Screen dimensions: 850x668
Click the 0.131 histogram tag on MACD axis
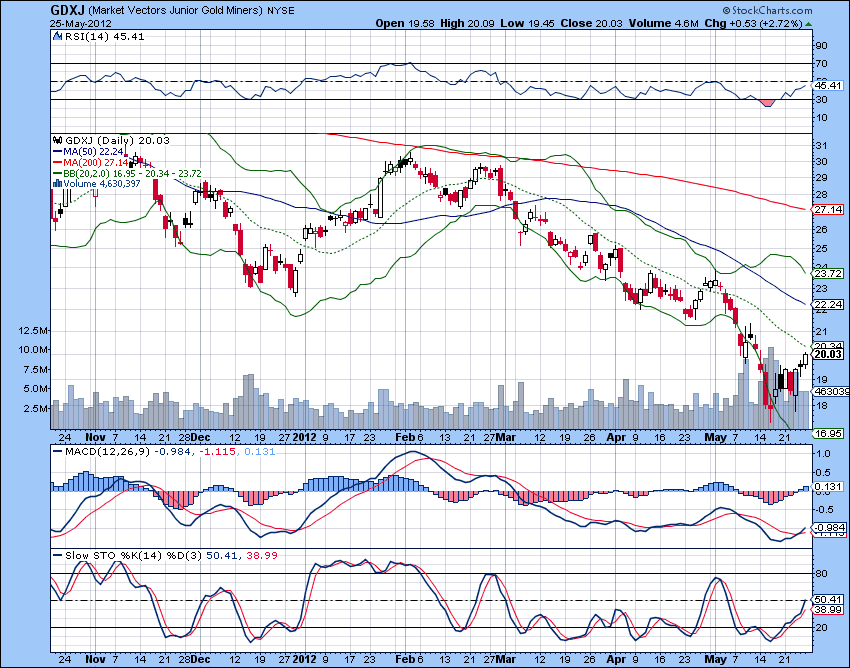click(x=829, y=486)
